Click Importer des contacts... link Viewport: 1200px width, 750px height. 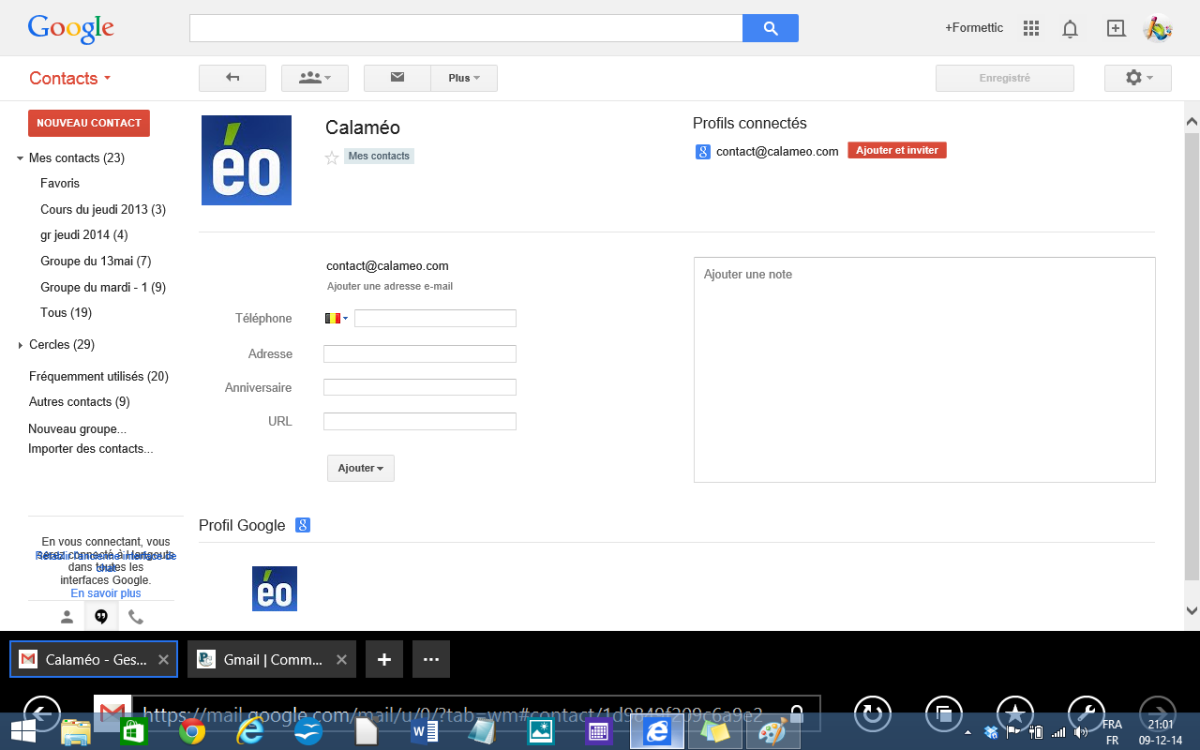(91, 449)
